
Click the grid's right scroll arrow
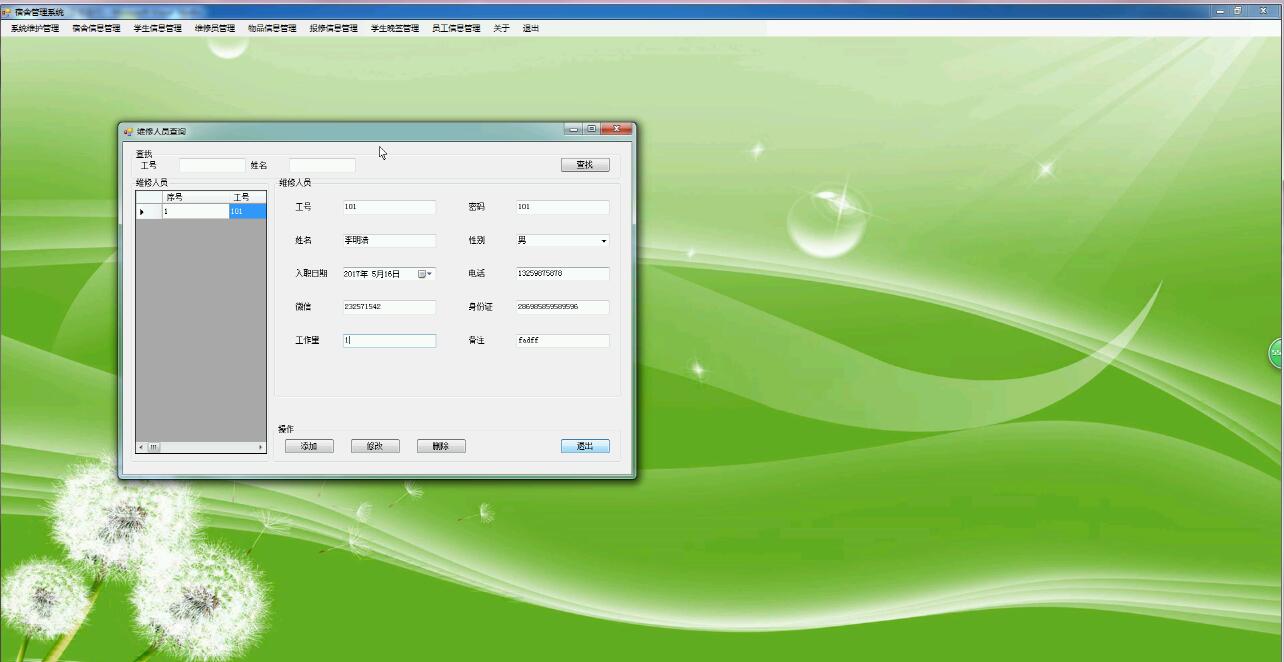click(261, 447)
